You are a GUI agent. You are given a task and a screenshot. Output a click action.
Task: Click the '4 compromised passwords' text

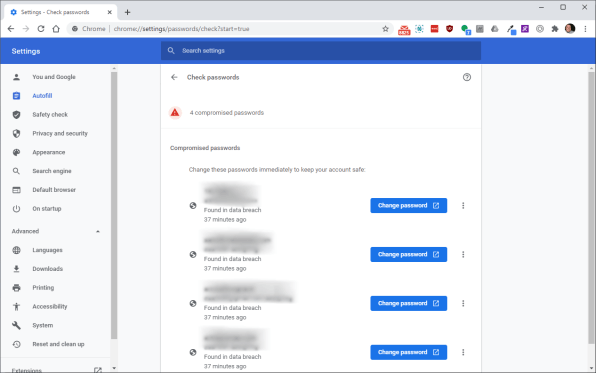tap(227, 113)
